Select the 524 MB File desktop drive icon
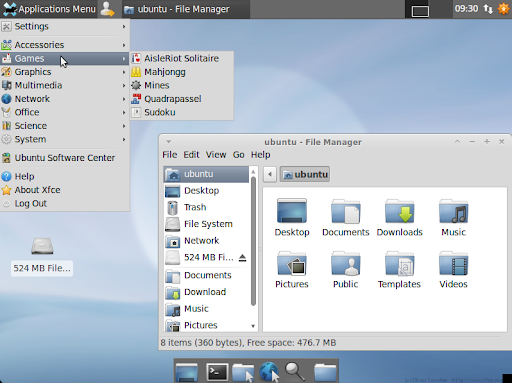The width and height of the screenshot is (512, 383). click(42, 256)
